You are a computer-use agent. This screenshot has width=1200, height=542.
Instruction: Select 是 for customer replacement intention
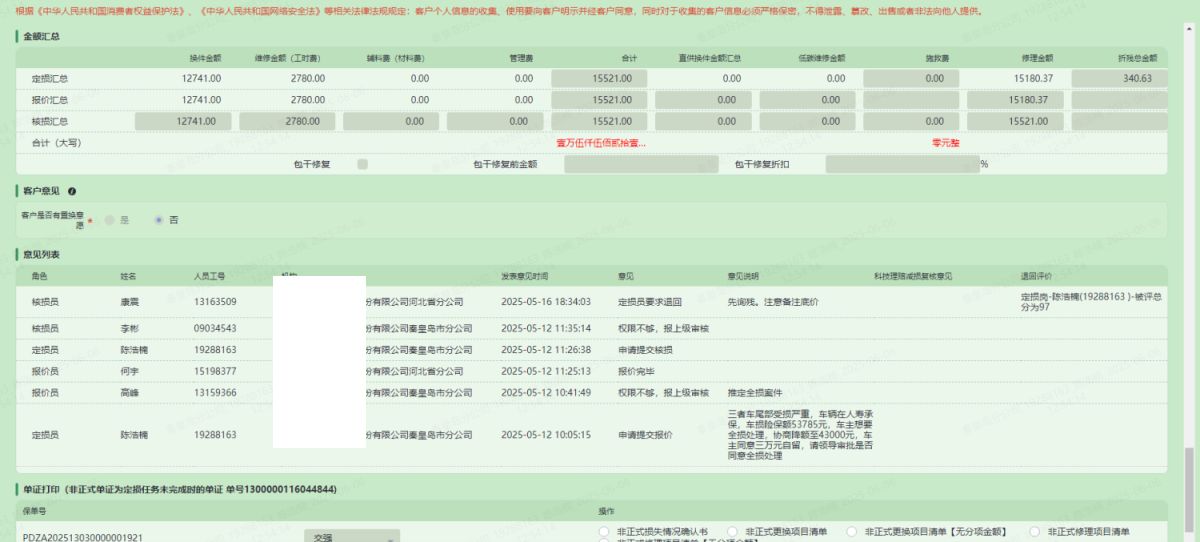(x=110, y=220)
